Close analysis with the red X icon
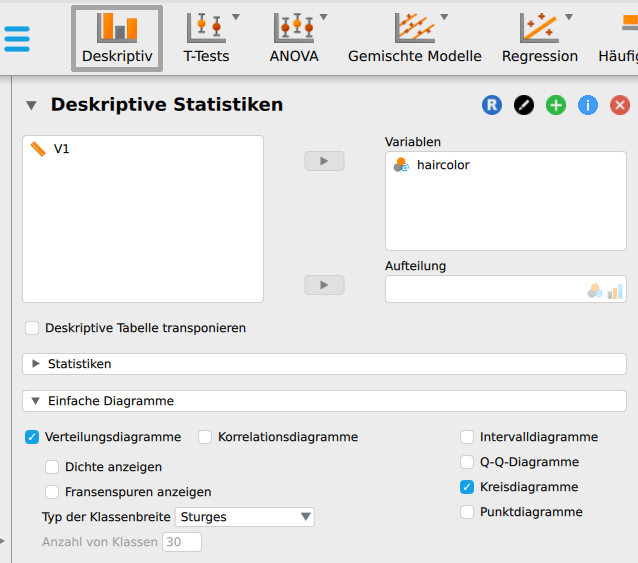The height and width of the screenshot is (563, 638). pos(620,105)
